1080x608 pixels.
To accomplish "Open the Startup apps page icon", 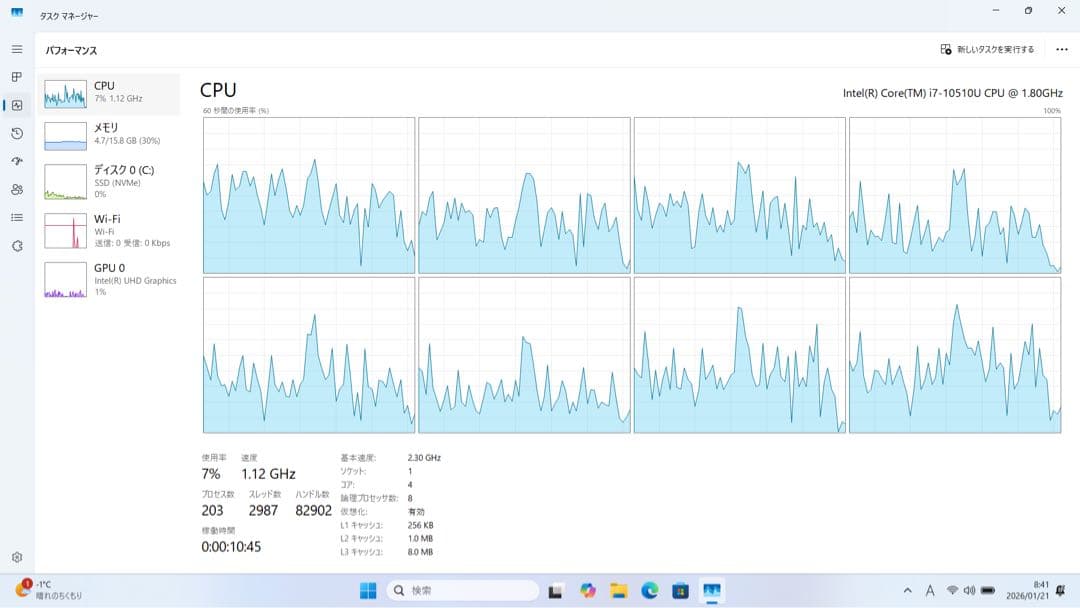I will [x=16, y=160].
